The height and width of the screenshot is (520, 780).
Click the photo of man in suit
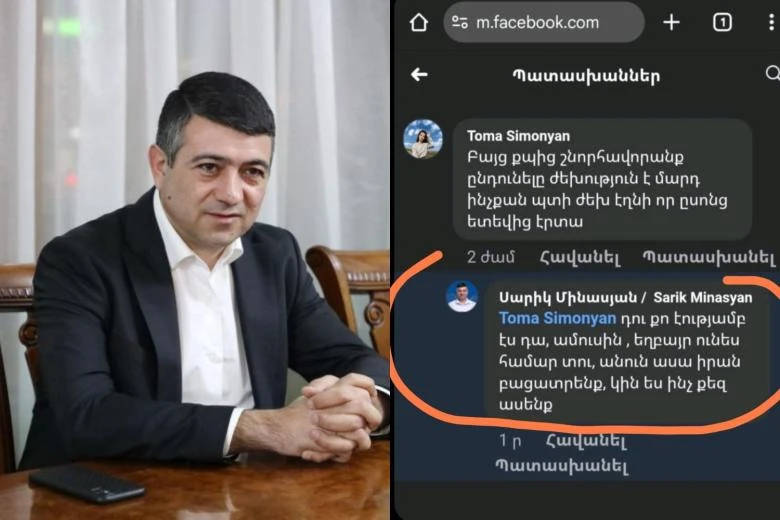pyautogui.click(x=195, y=260)
